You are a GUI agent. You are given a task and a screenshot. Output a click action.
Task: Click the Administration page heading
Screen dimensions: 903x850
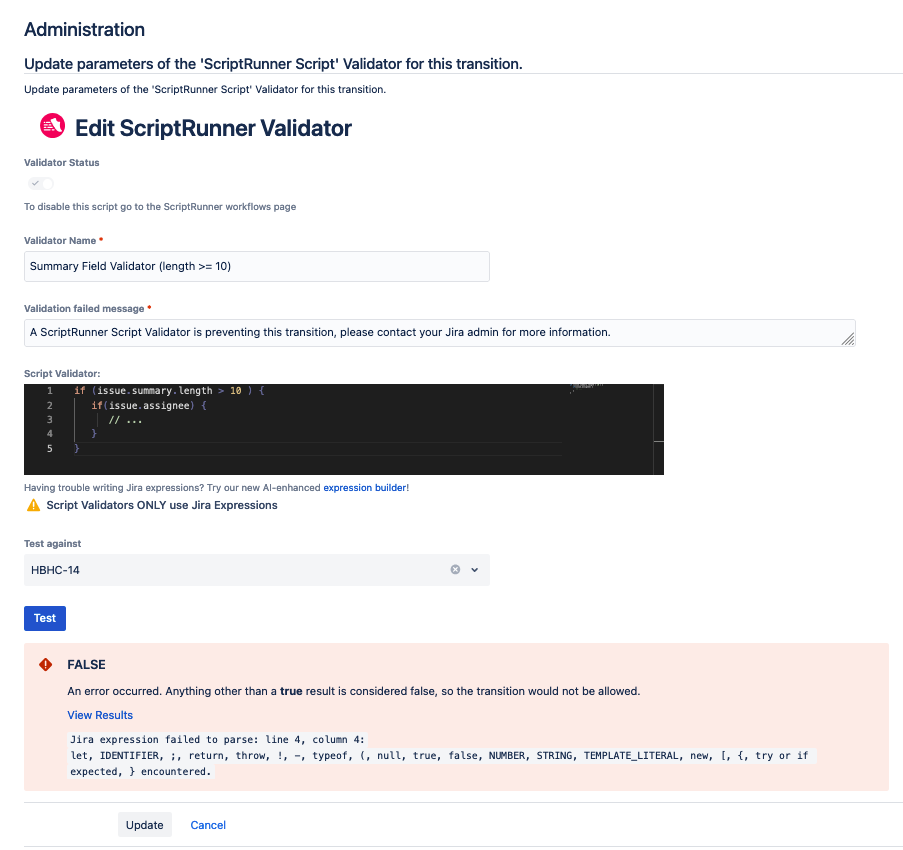[85, 29]
